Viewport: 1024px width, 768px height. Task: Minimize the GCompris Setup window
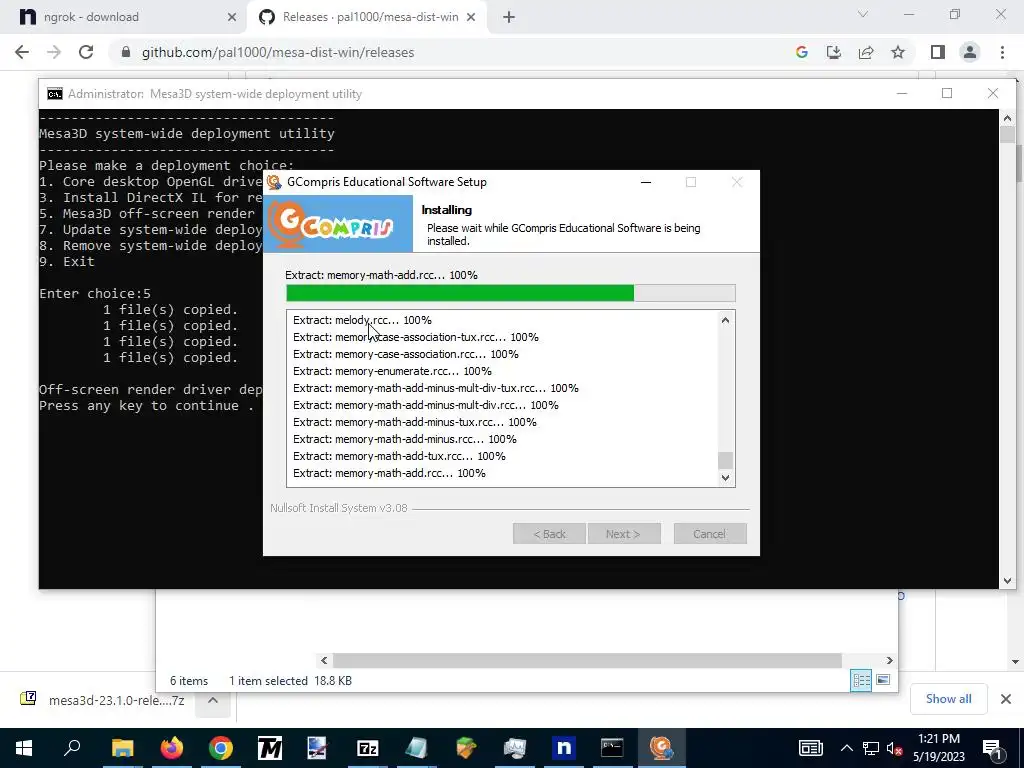coord(646,182)
